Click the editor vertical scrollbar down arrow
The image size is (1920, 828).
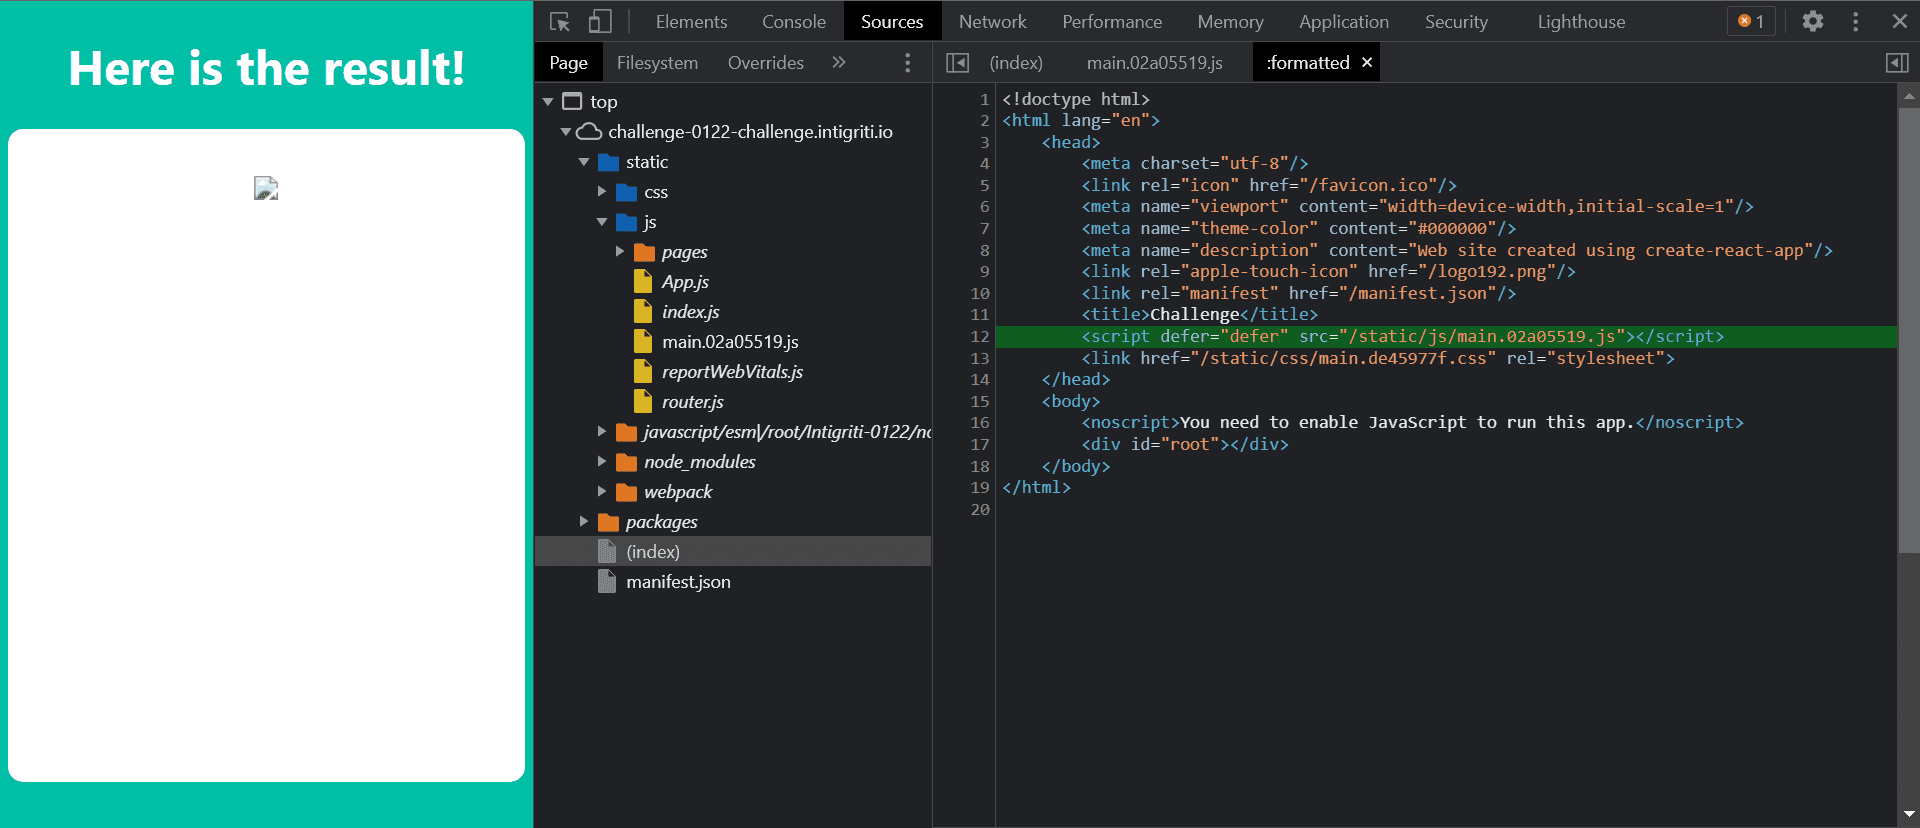point(1909,814)
